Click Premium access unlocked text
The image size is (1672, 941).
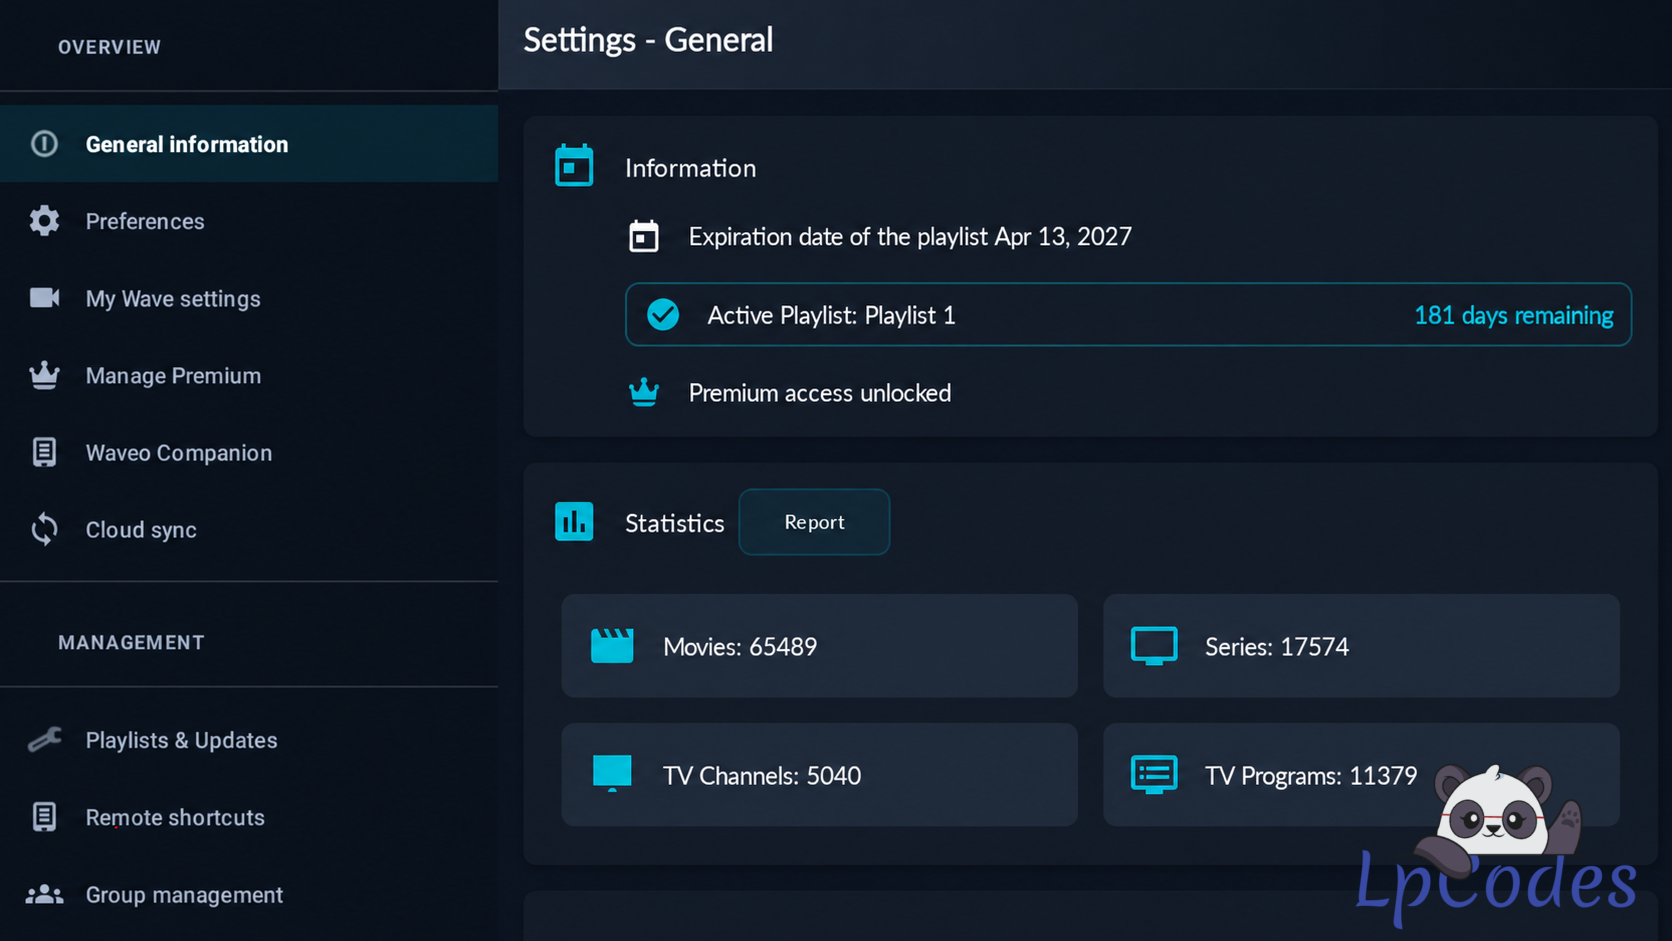click(x=820, y=393)
